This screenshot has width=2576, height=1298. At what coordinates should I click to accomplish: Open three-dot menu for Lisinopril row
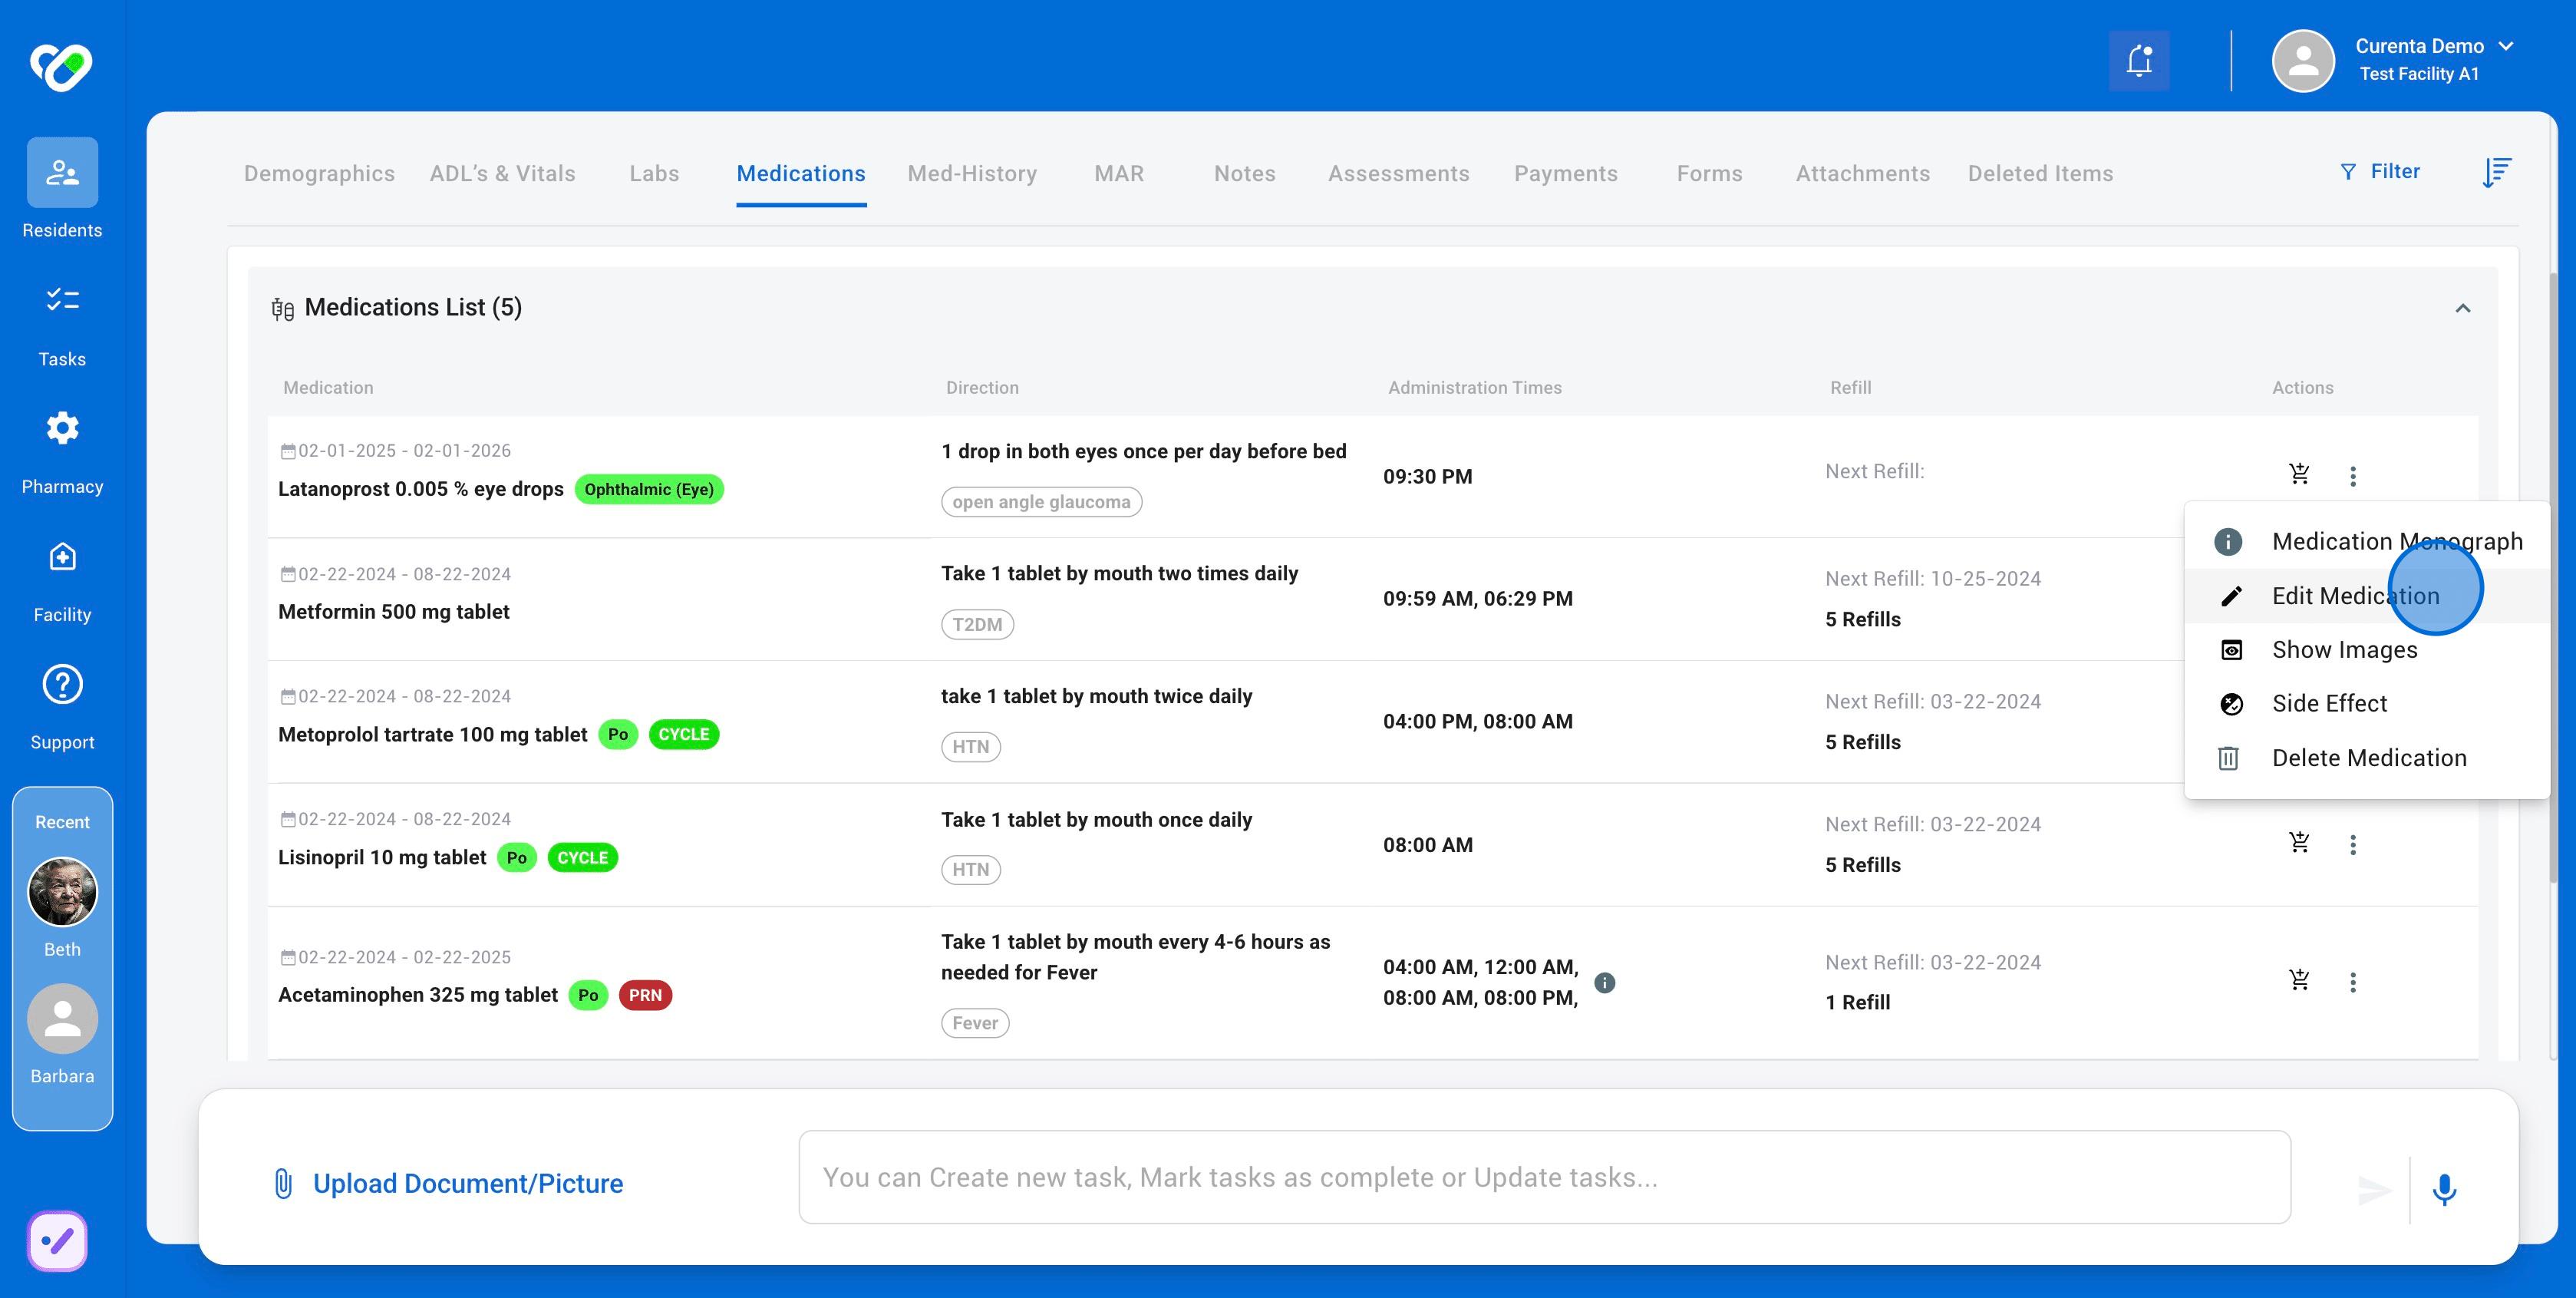(x=2353, y=845)
